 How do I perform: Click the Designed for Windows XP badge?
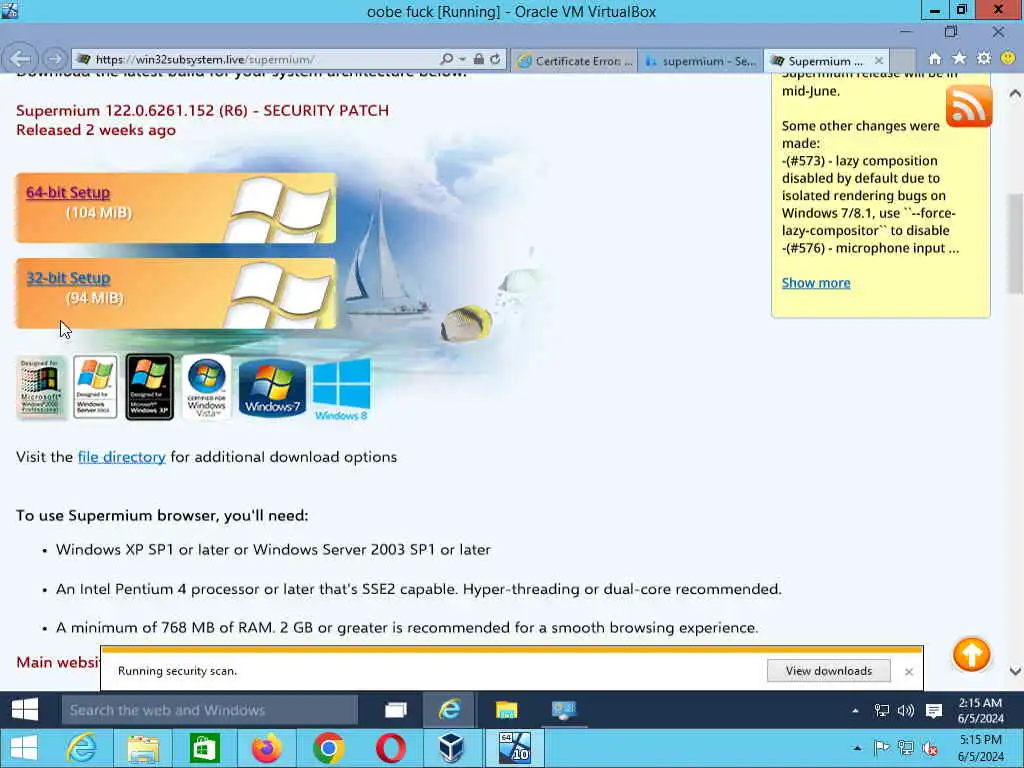click(150, 387)
